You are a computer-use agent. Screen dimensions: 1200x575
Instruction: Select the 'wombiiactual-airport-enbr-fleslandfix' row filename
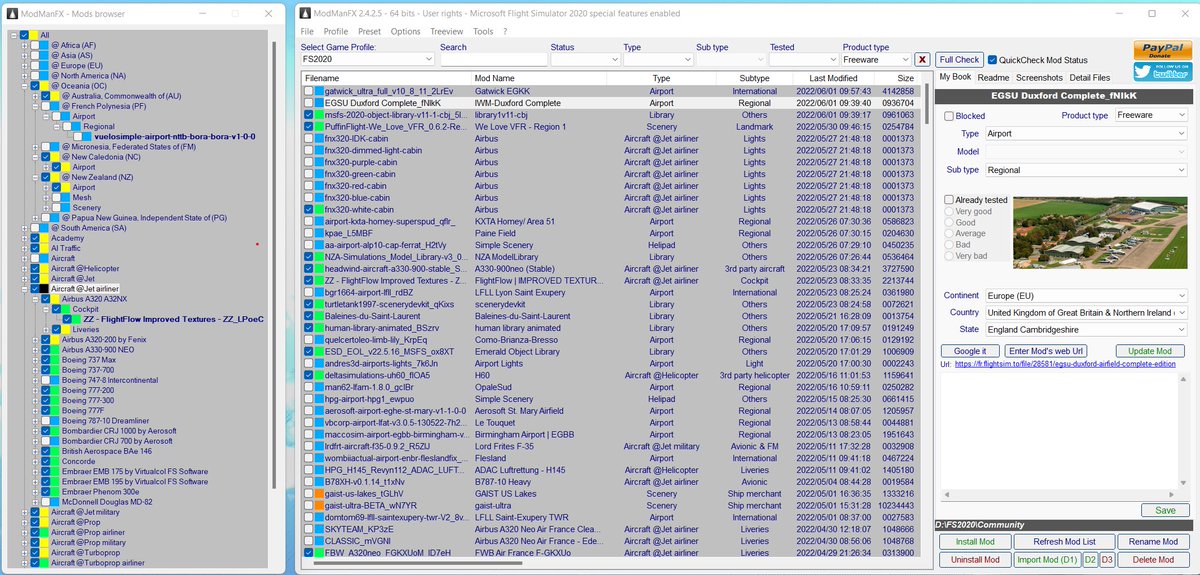click(x=398, y=458)
